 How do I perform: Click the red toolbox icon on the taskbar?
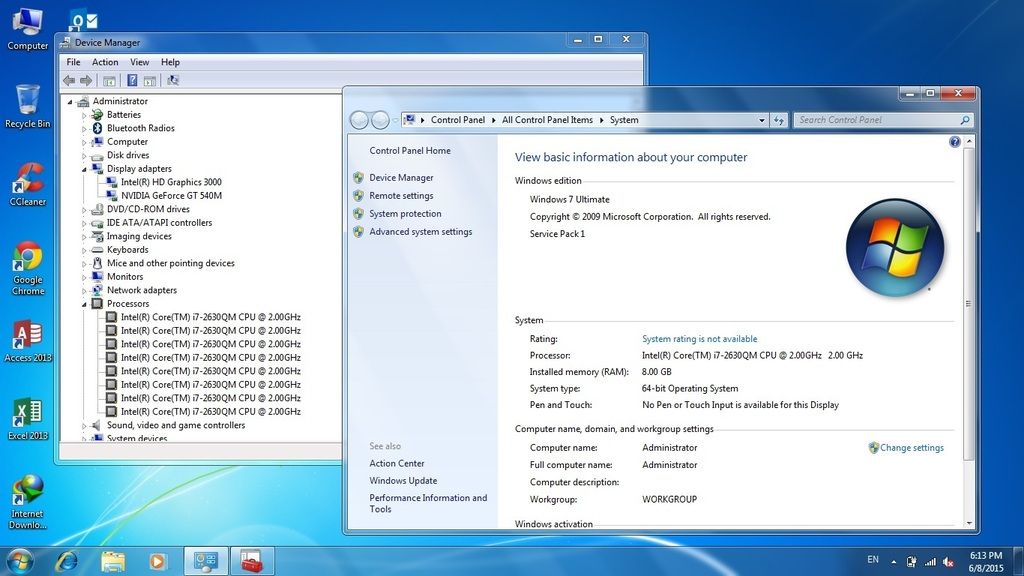click(251, 561)
